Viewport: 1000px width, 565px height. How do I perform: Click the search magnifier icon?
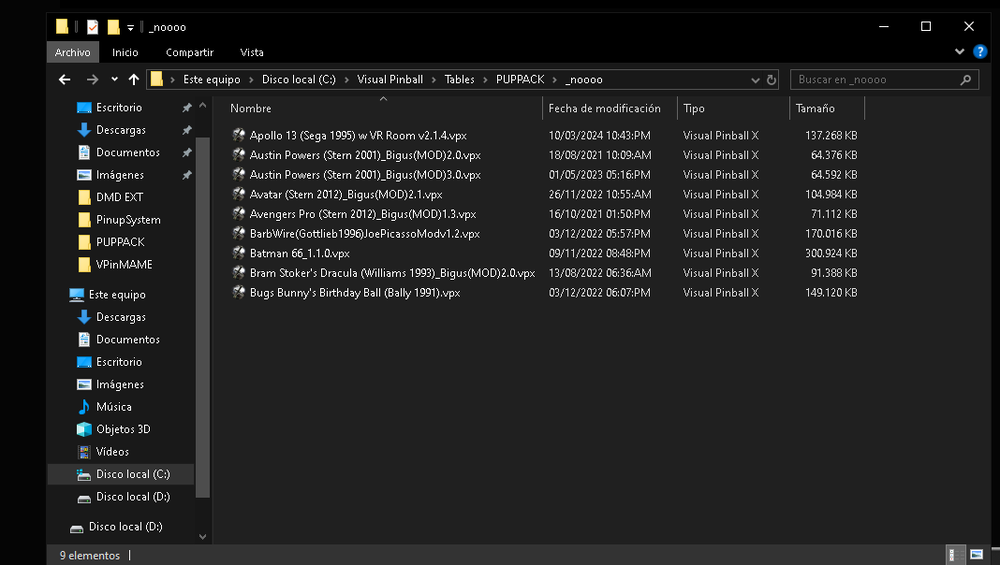click(966, 80)
